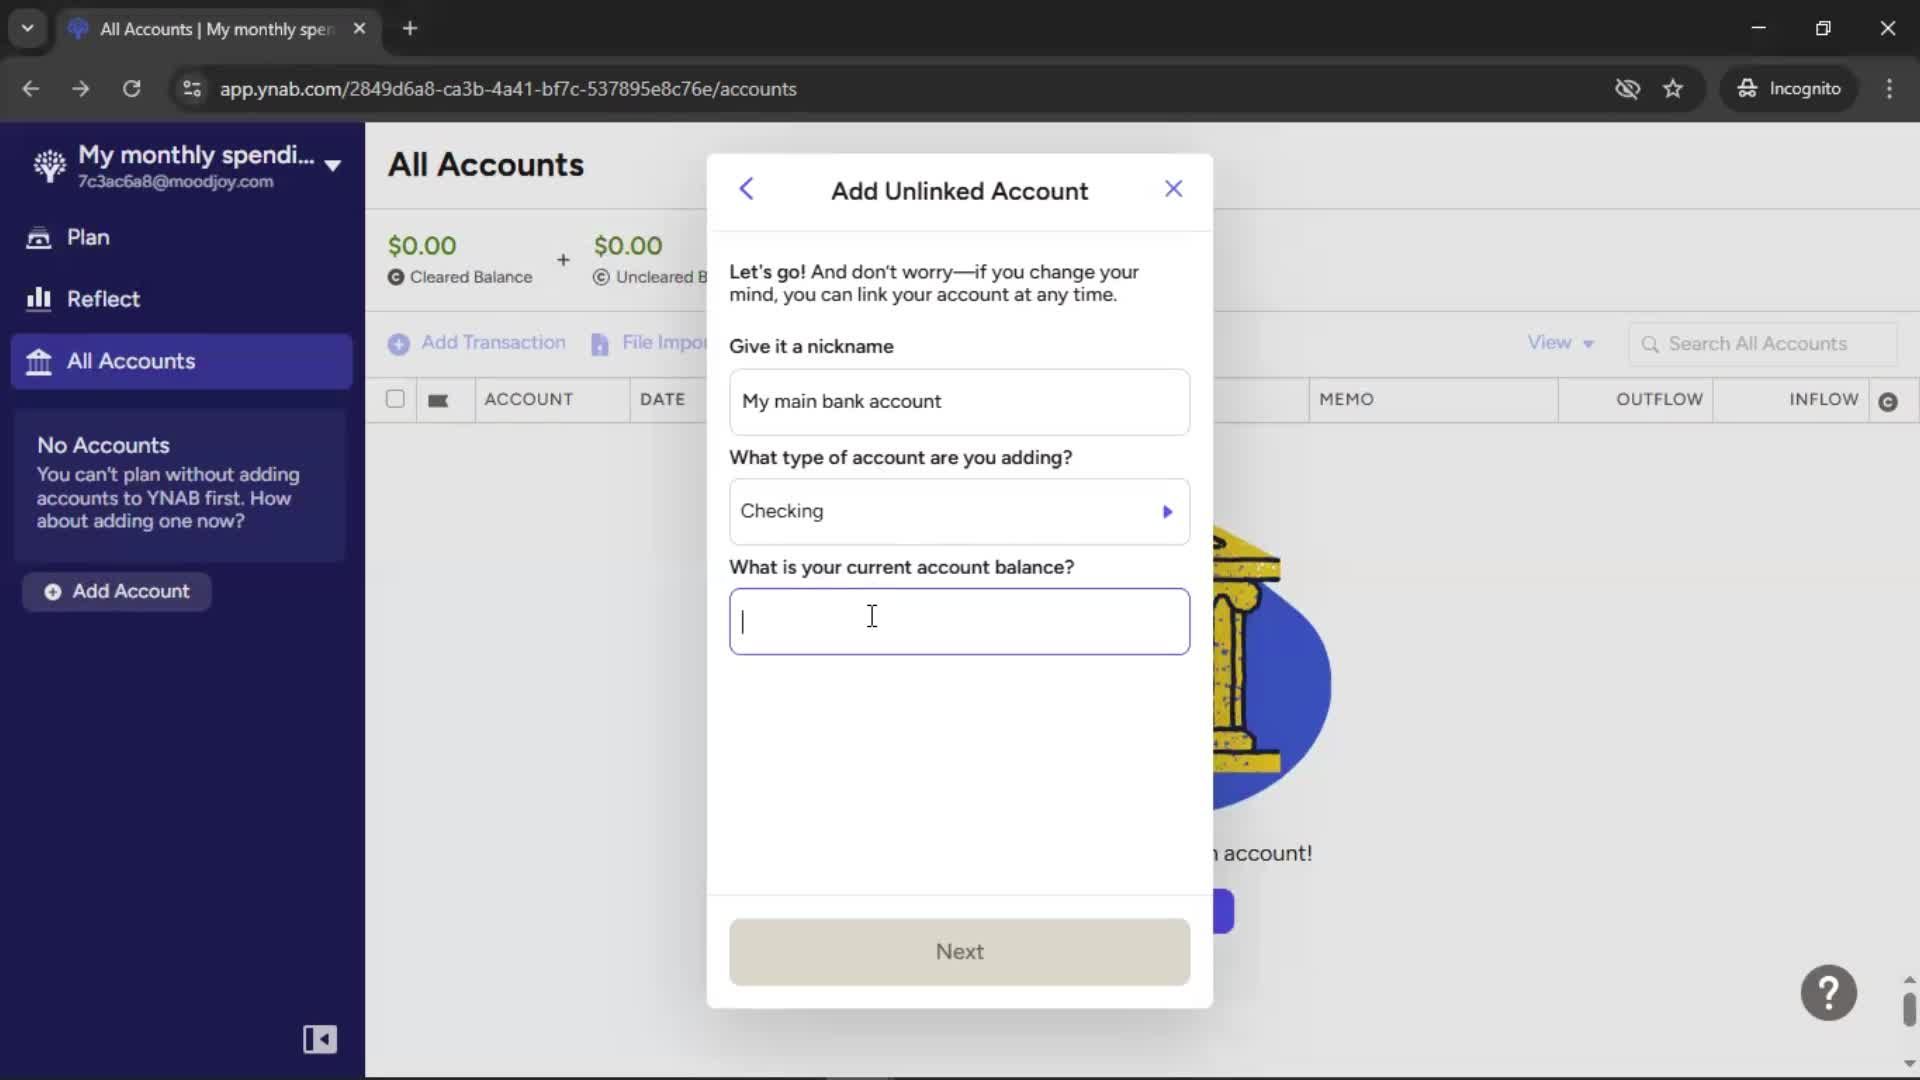1920x1080 pixels.
Task: Close the Add Unlinked Account dialog
Action: [x=1174, y=189]
